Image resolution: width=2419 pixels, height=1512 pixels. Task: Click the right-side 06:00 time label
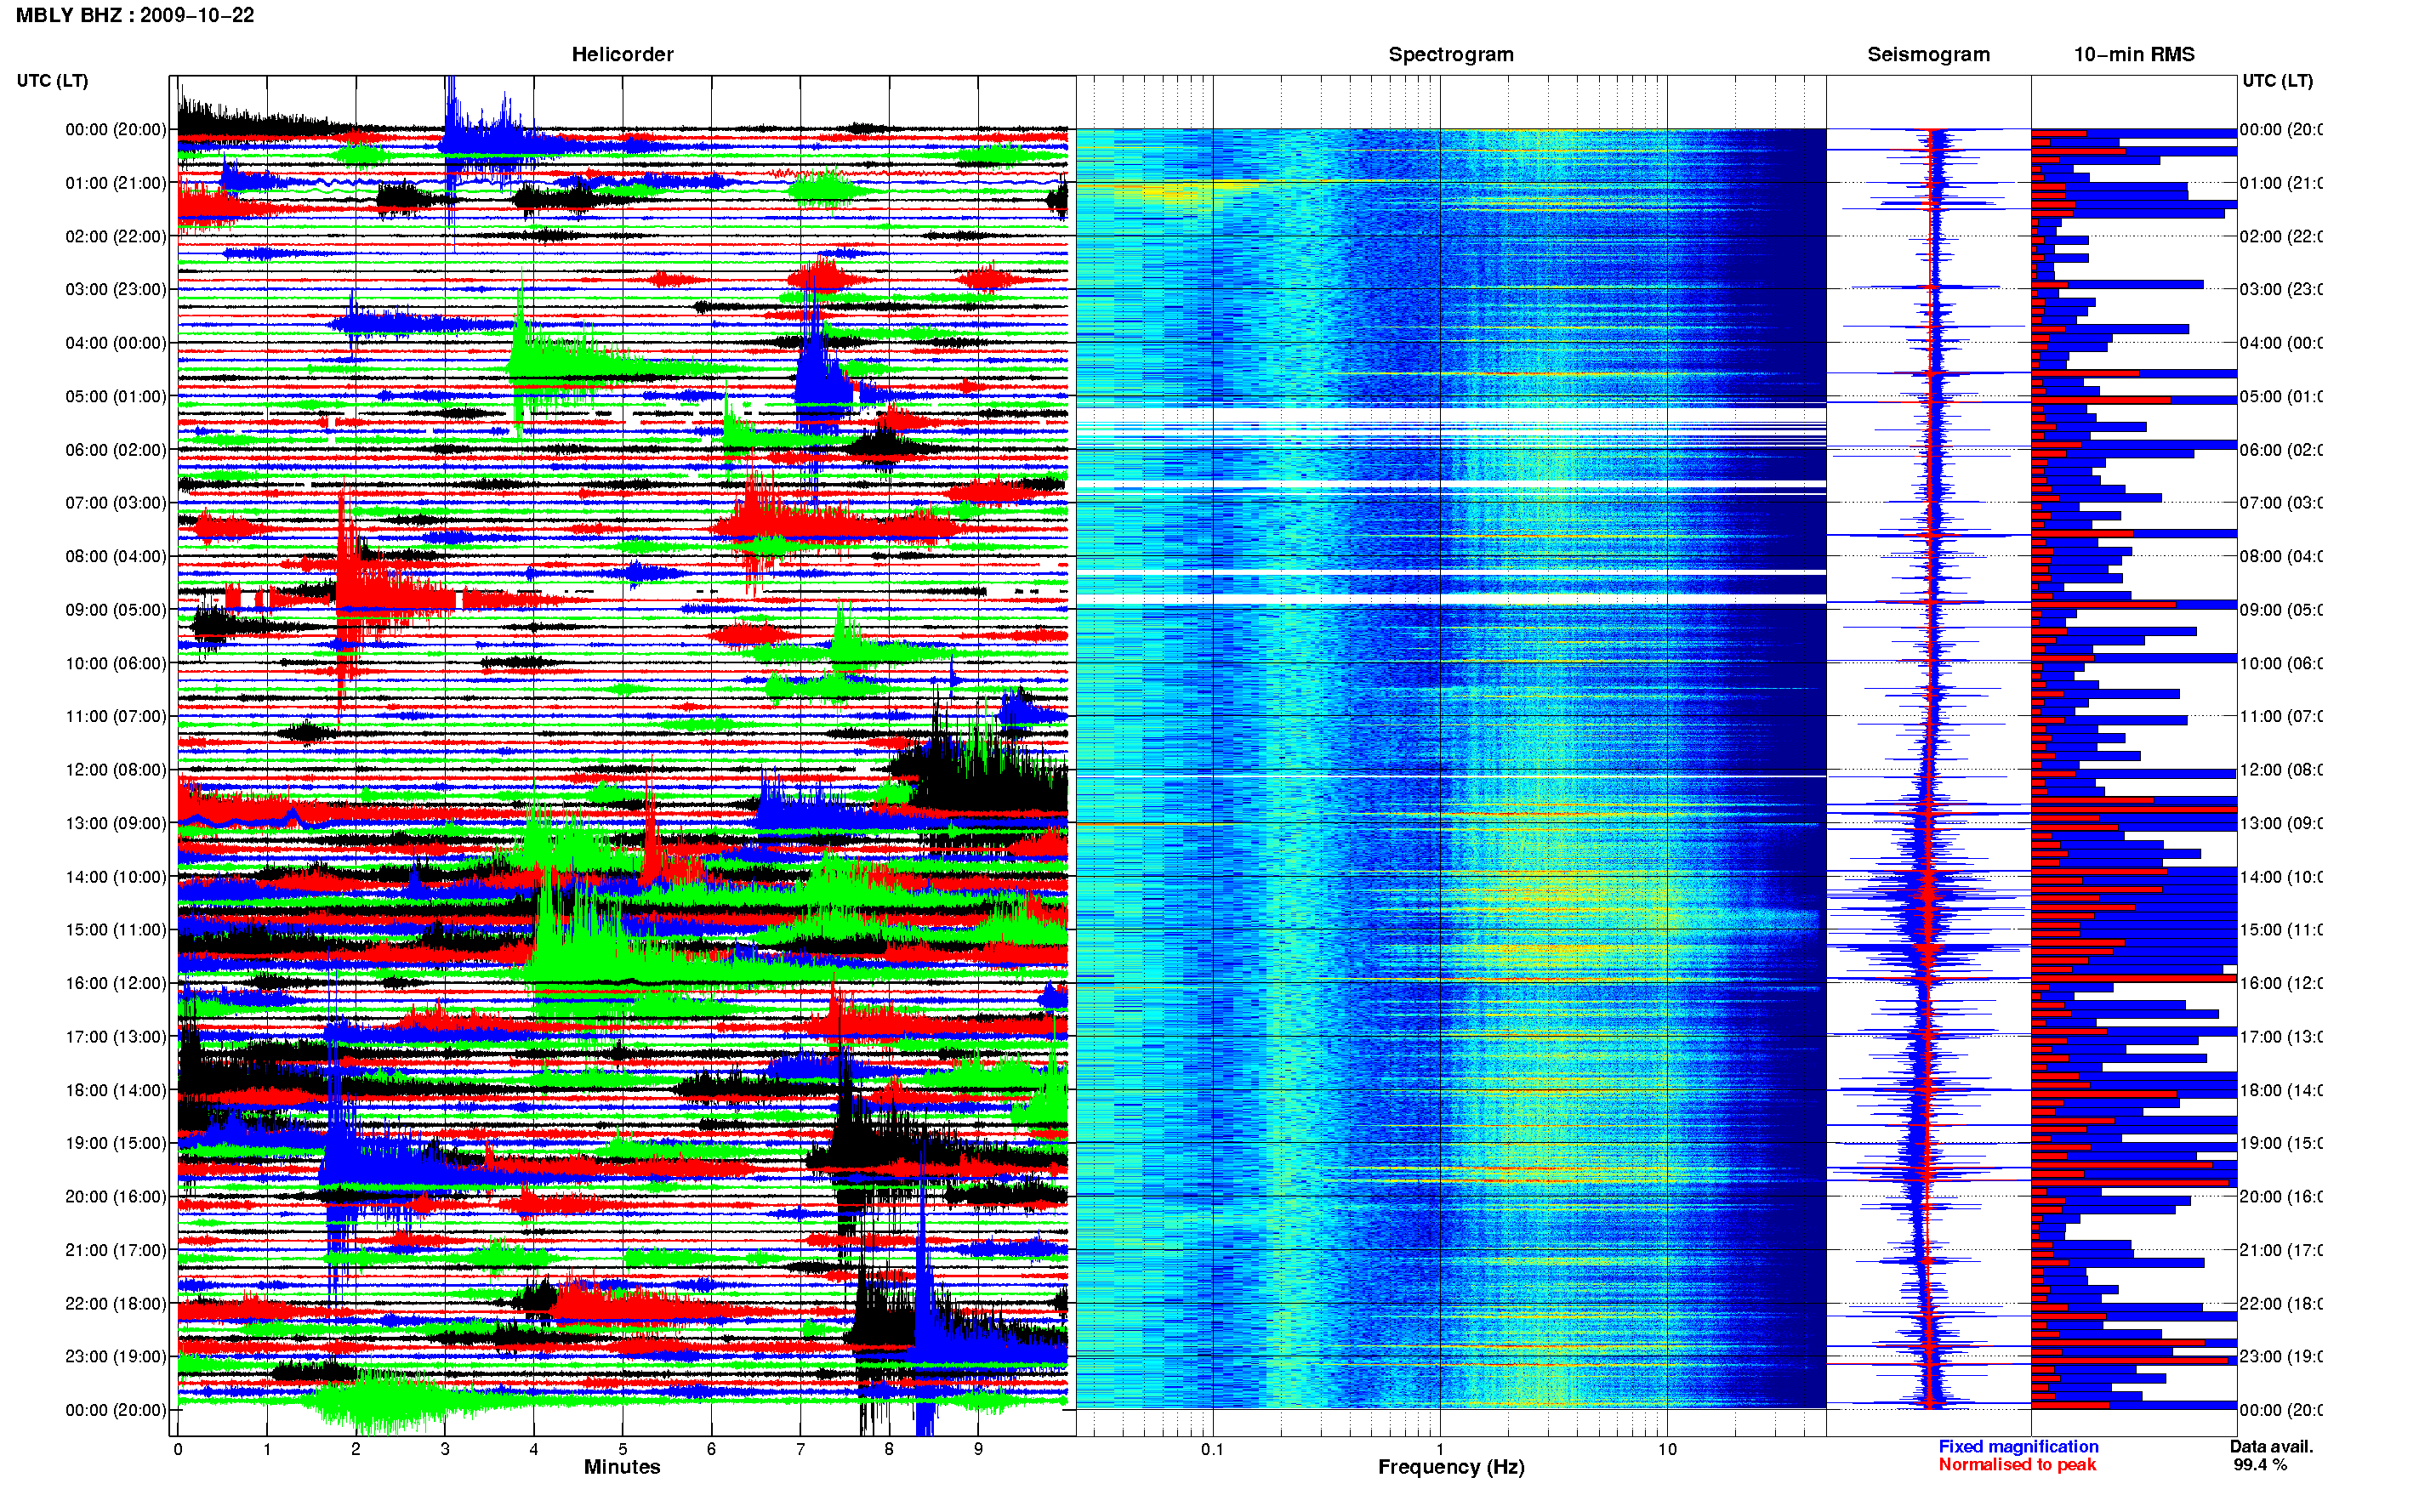[2280, 450]
